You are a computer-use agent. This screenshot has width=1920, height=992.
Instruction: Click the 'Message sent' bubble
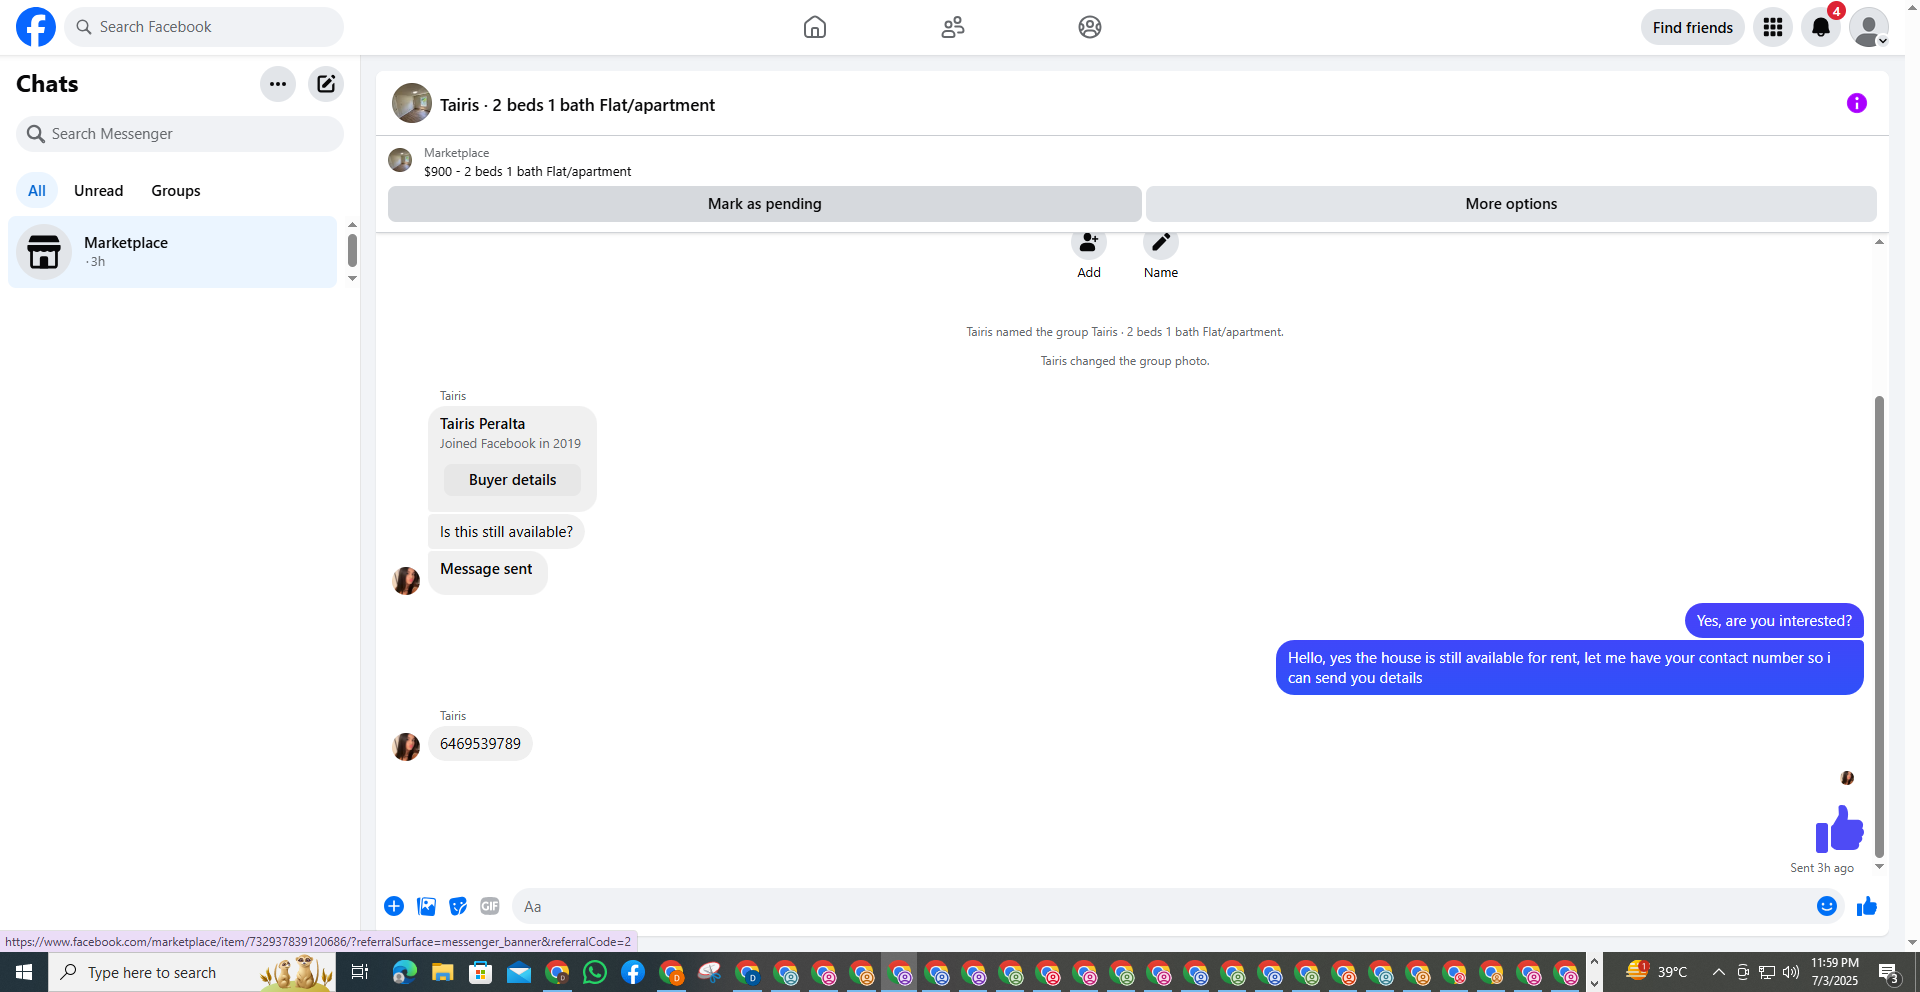pyautogui.click(x=487, y=573)
